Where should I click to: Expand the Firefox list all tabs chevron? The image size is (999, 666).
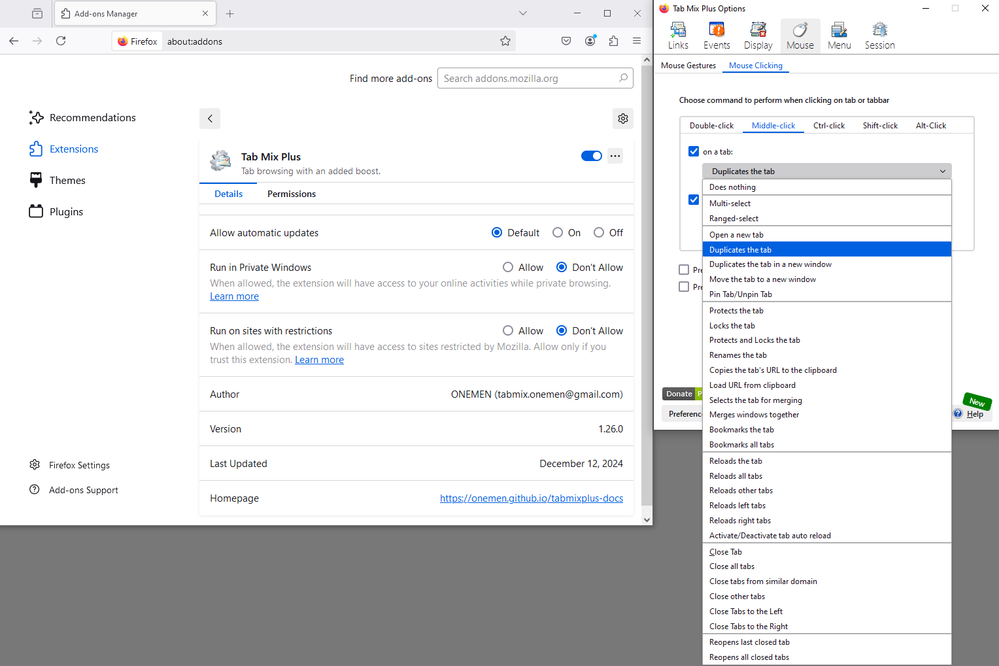(x=523, y=13)
